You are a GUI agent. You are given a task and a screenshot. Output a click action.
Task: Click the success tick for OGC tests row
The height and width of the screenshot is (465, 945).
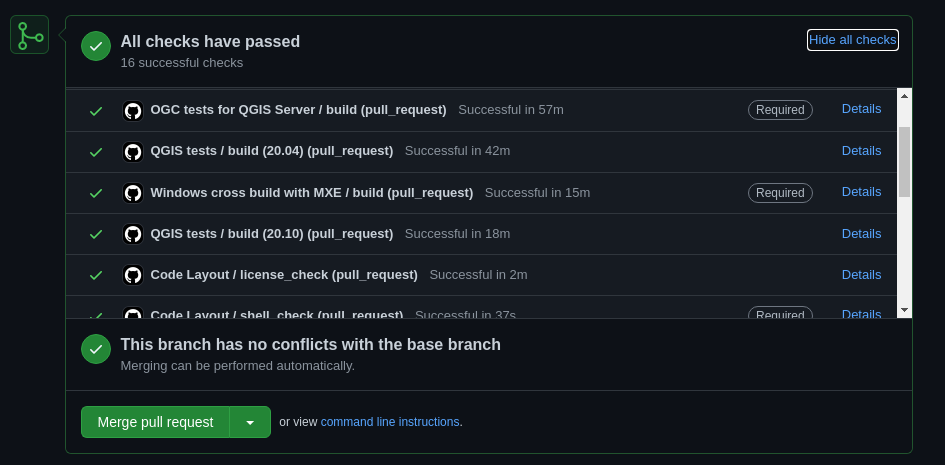[96, 111]
